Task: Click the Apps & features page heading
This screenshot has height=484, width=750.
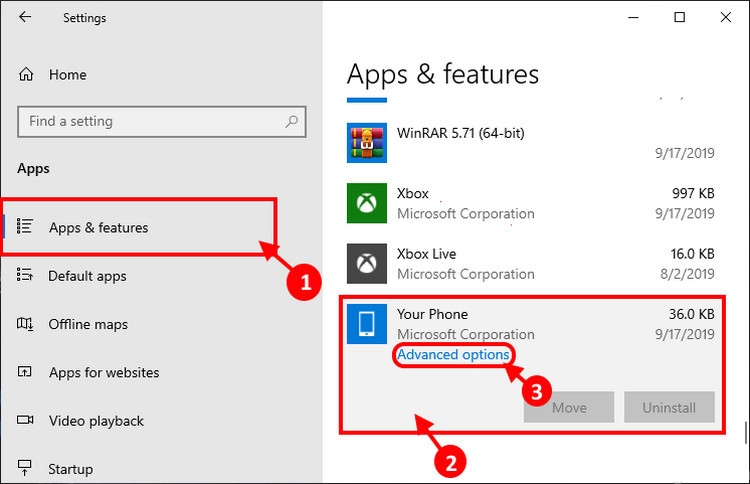Action: (443, 75)
